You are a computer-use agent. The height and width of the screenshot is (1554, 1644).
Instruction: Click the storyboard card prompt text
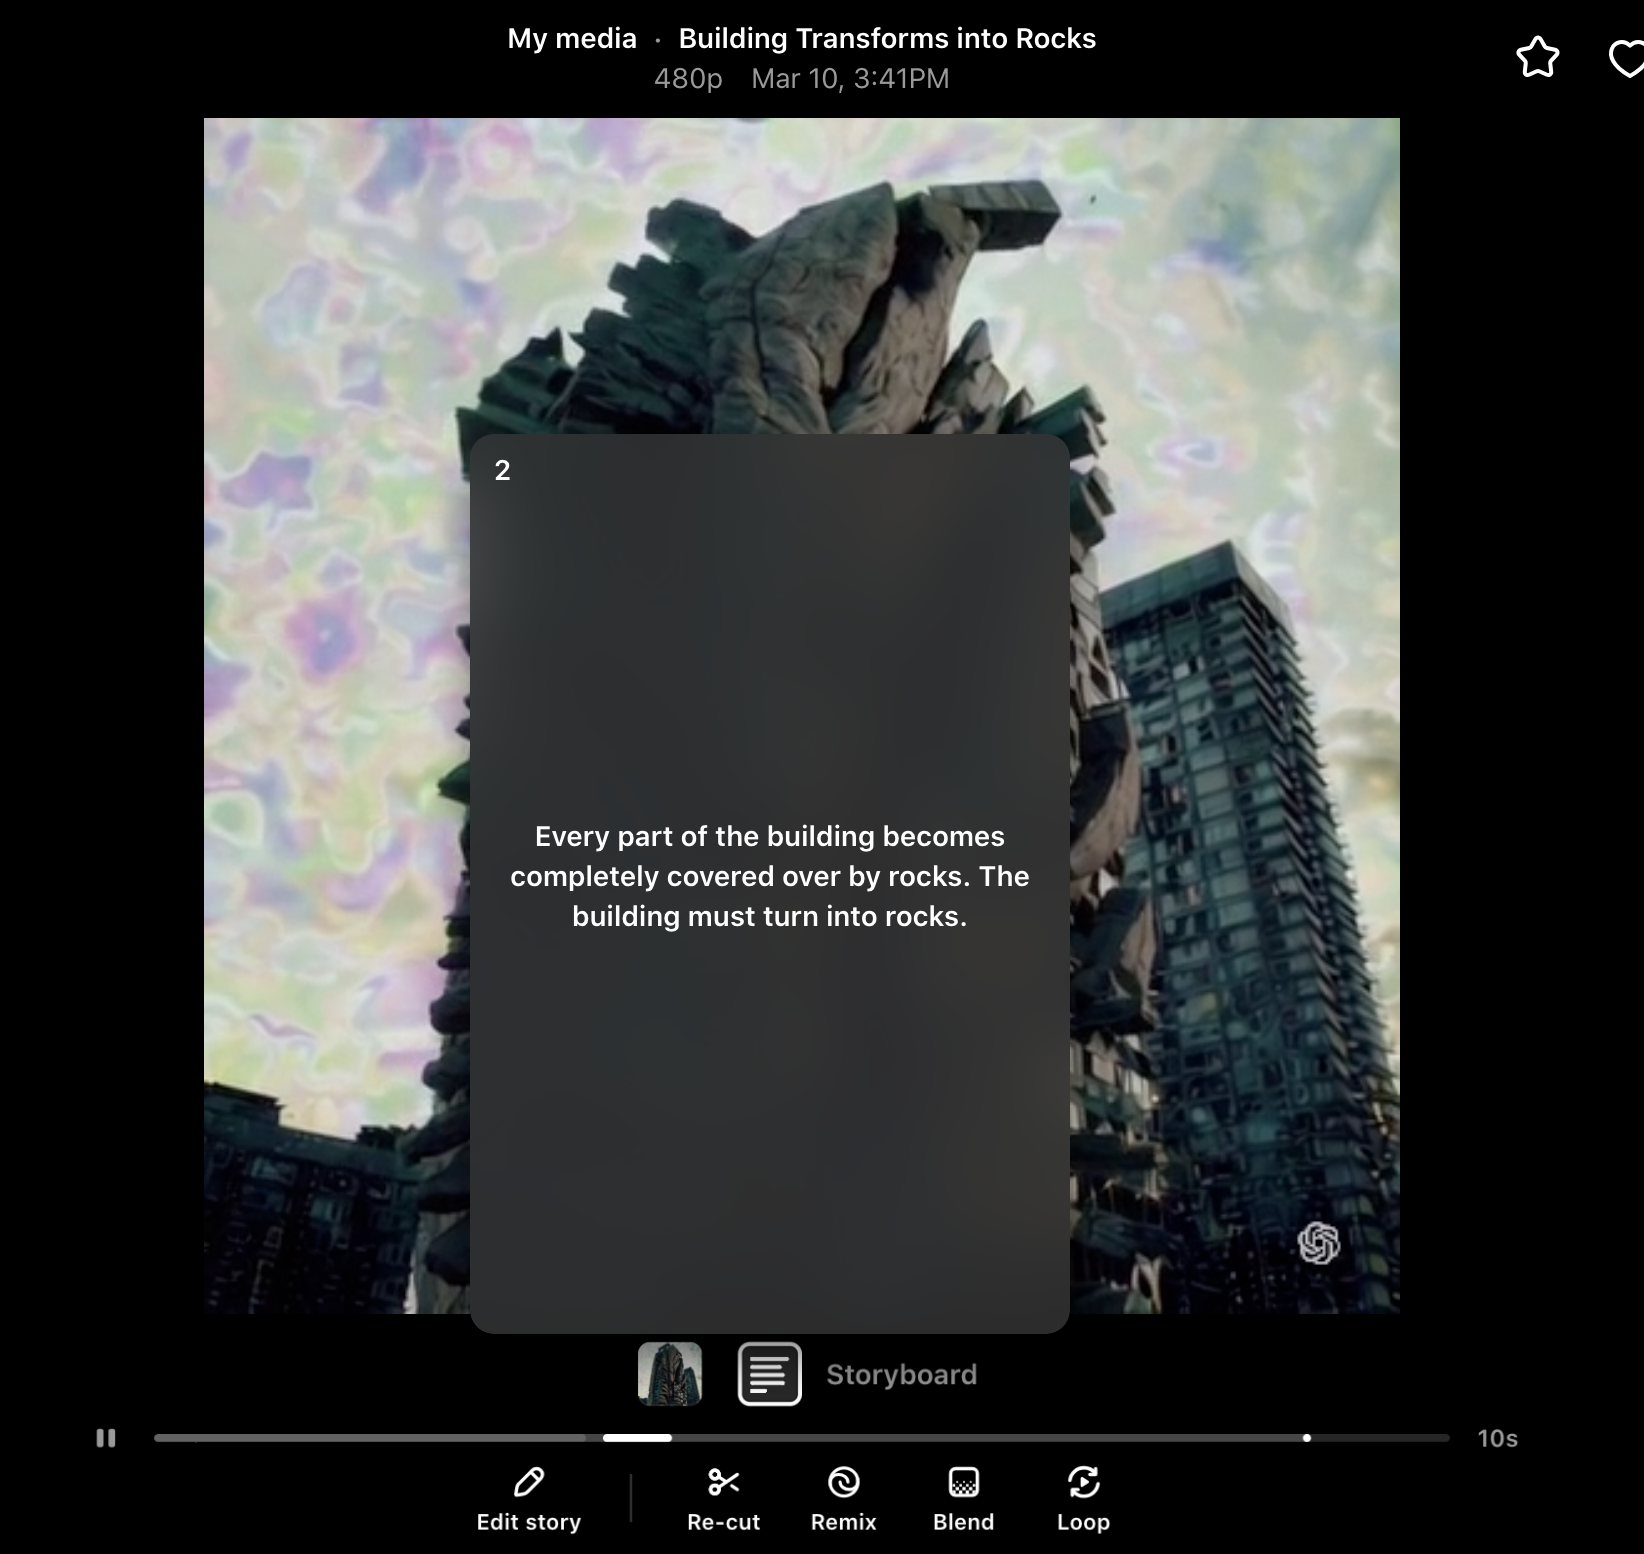[770, 876]
